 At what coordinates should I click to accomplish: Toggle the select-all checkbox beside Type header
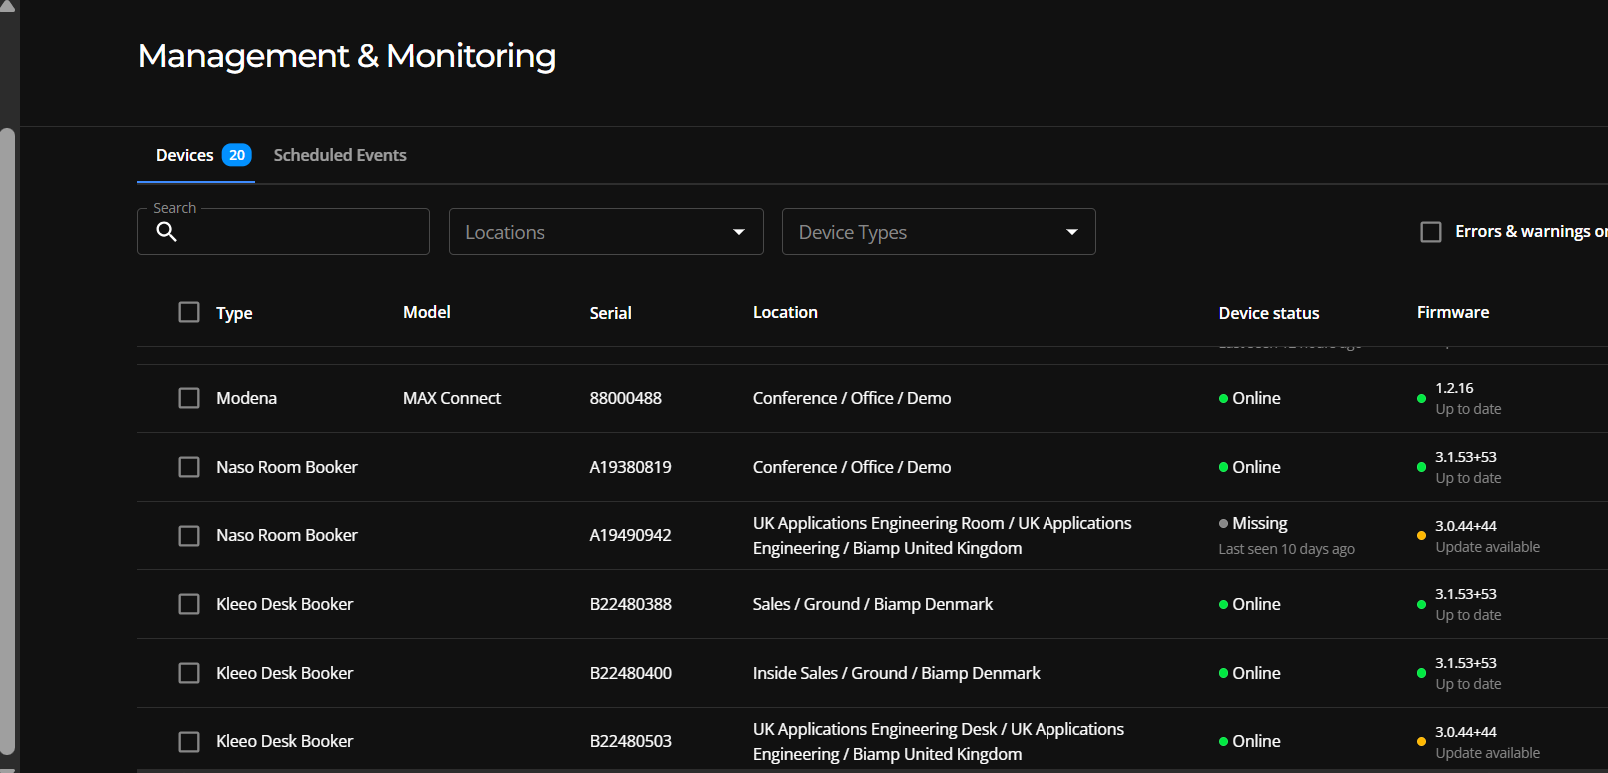pos(189,312)
